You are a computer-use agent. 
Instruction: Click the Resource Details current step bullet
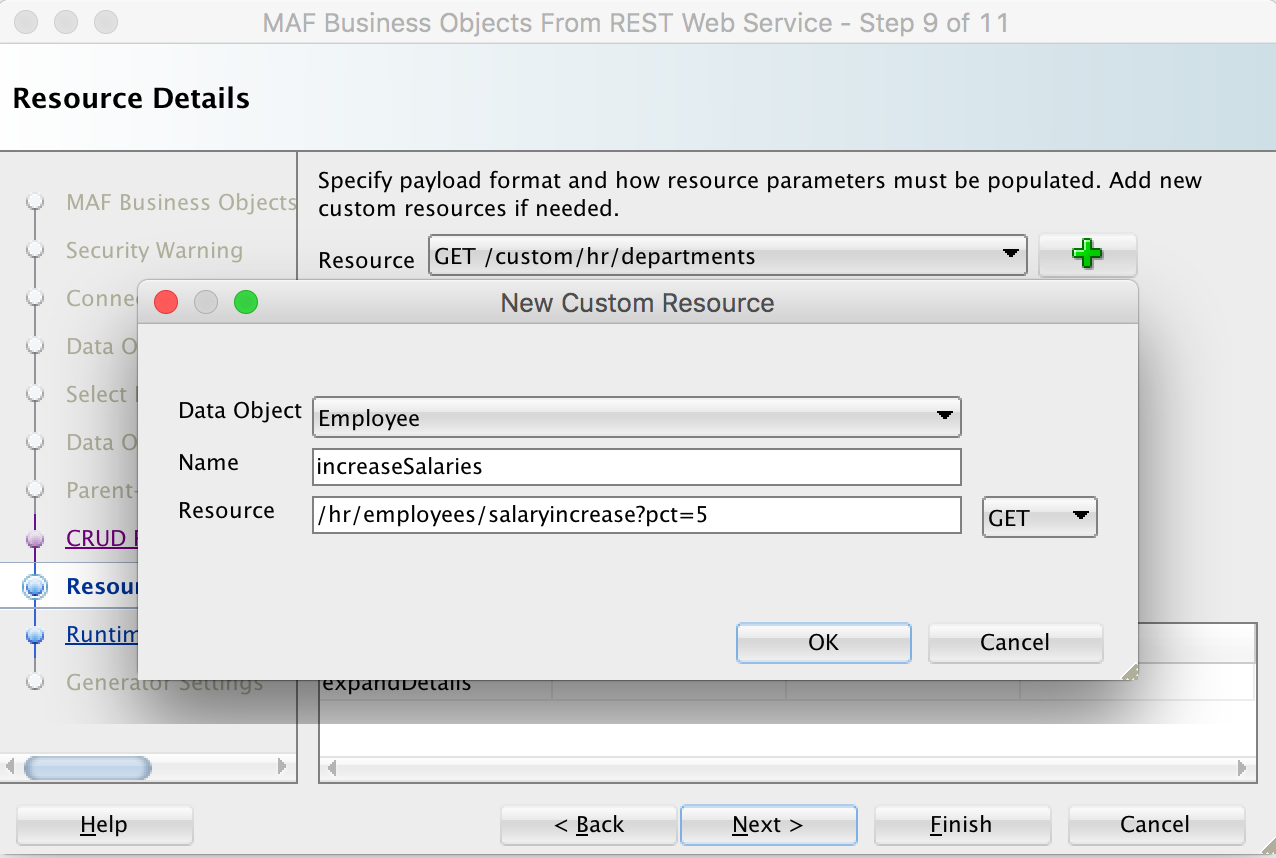point(35,587)
